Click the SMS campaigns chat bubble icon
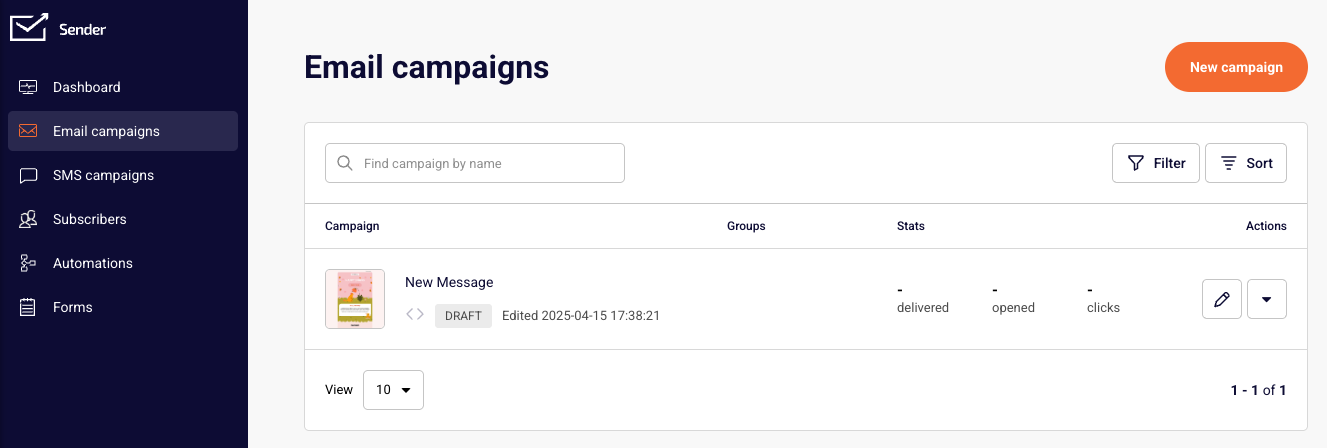Viewport: 1327px width, 448px height. (28, 175)
